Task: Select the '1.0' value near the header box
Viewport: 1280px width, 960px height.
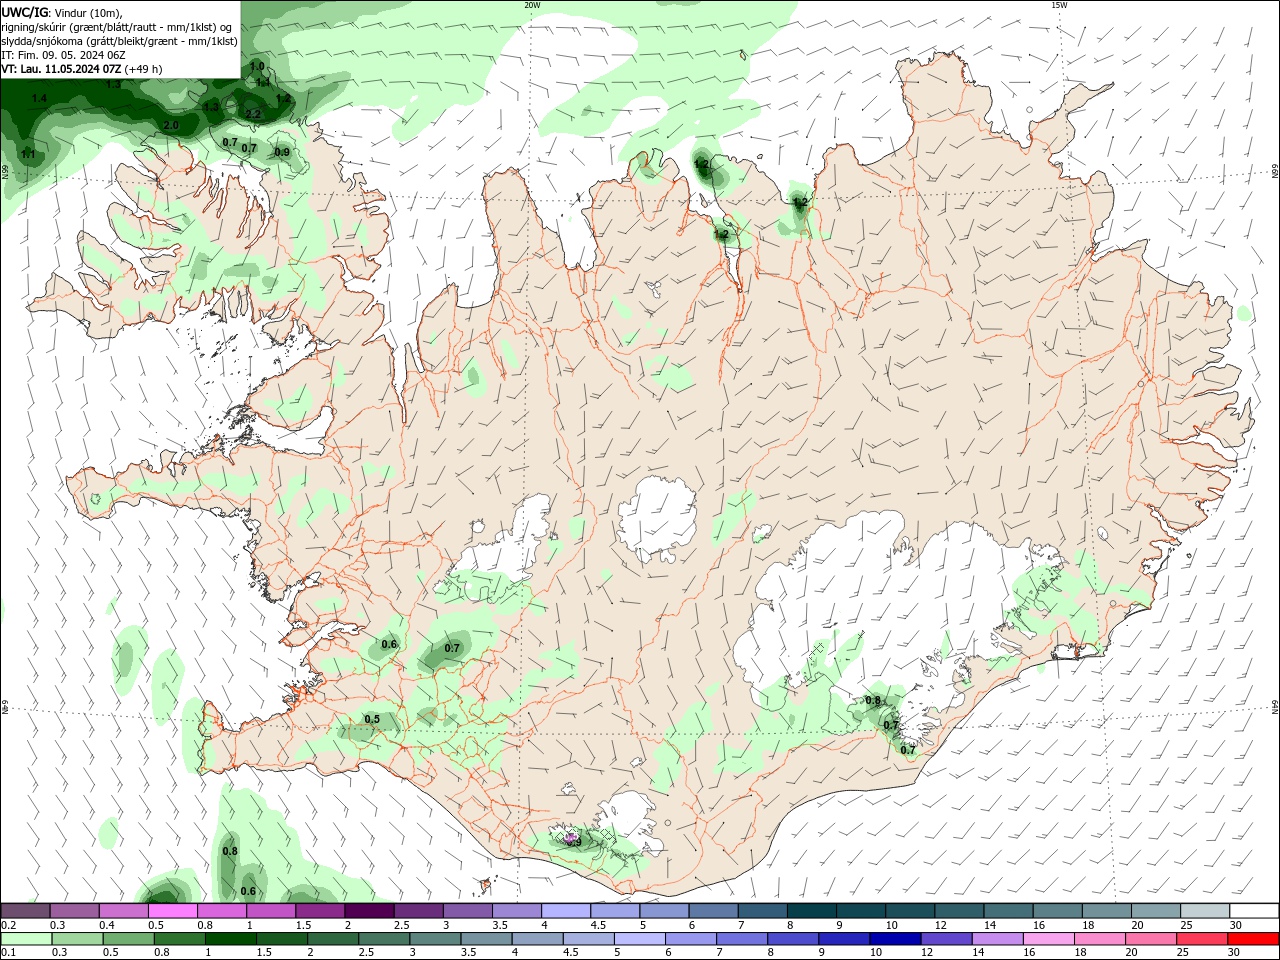Action: tap(257, 67)
